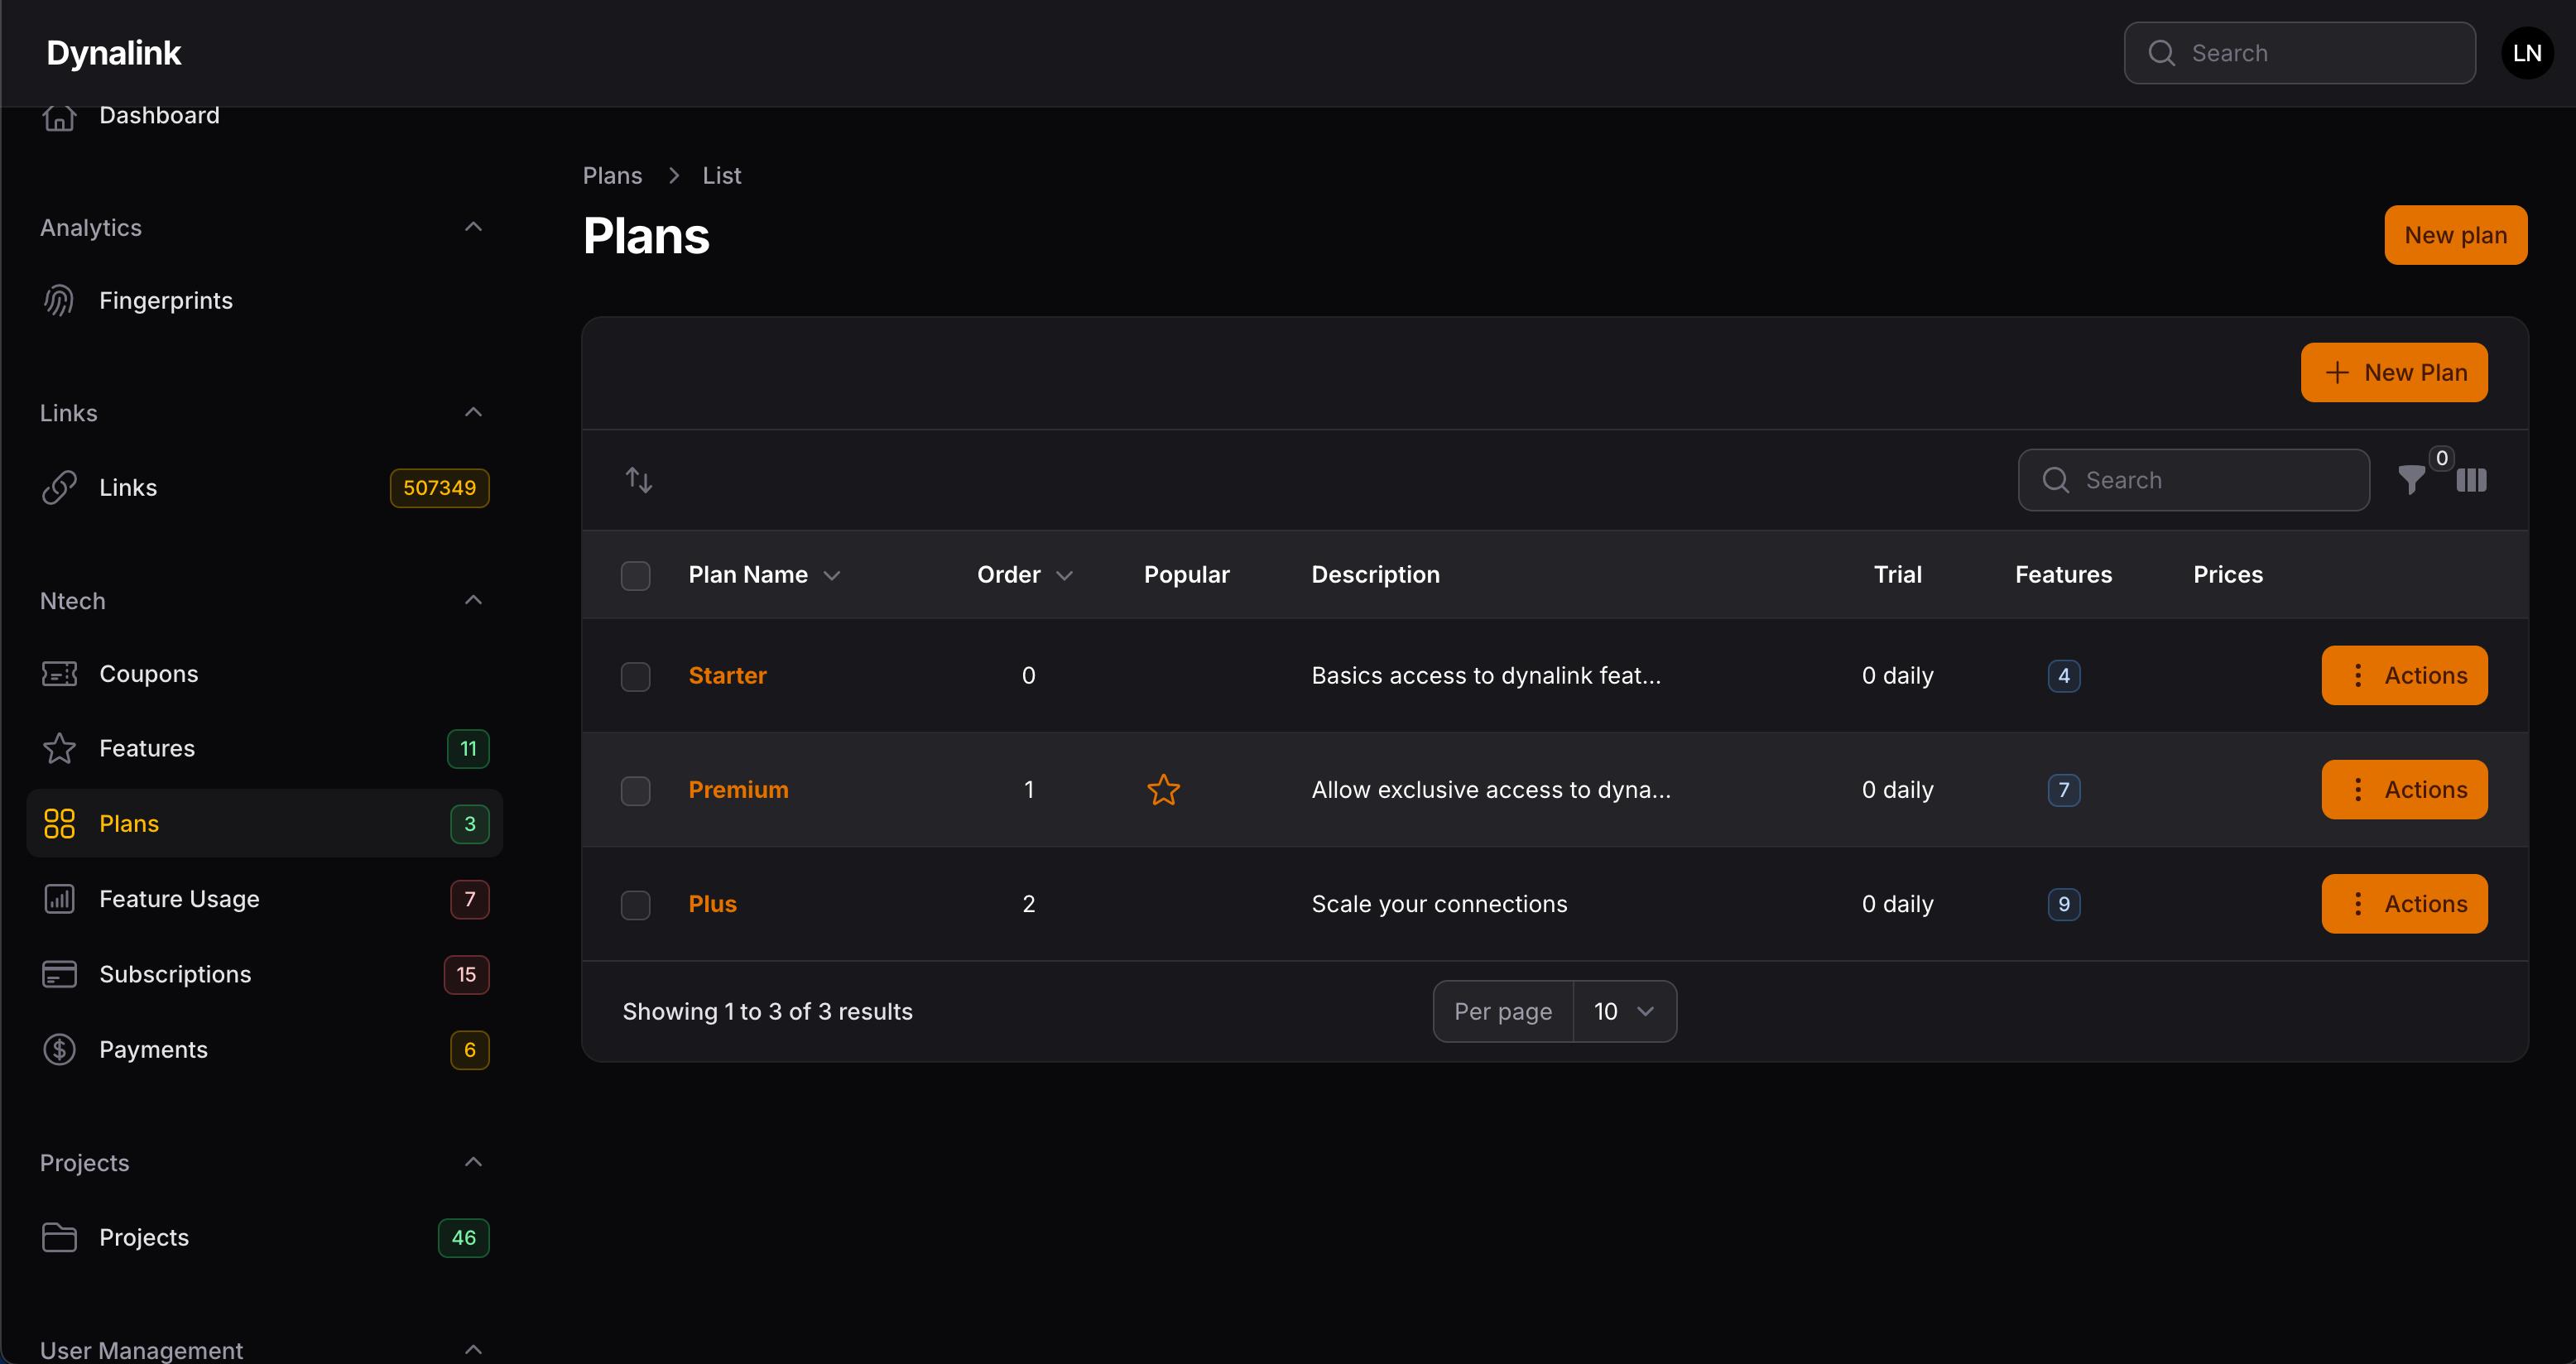
Task: Click the column visibility icon beside the filter
Action: coord(2471,481)
